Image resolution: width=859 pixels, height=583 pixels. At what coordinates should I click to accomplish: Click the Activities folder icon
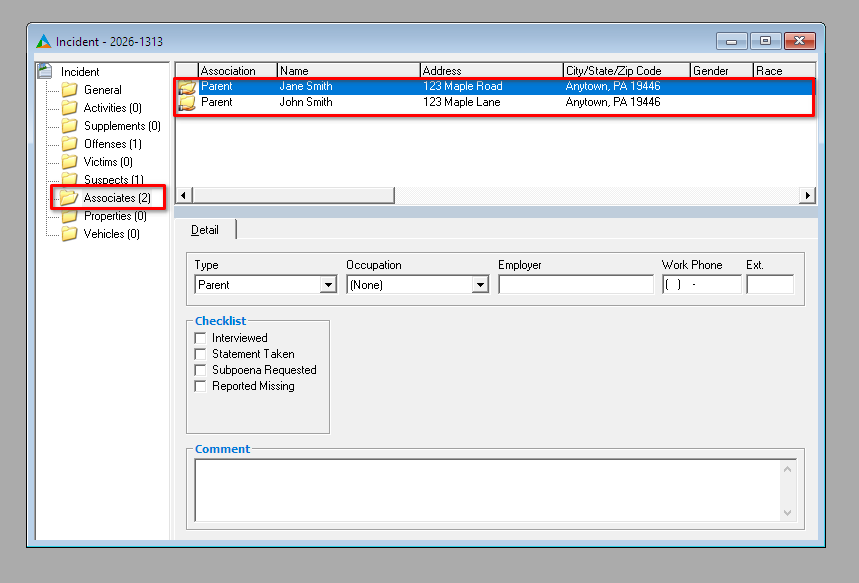click(70, 107)
